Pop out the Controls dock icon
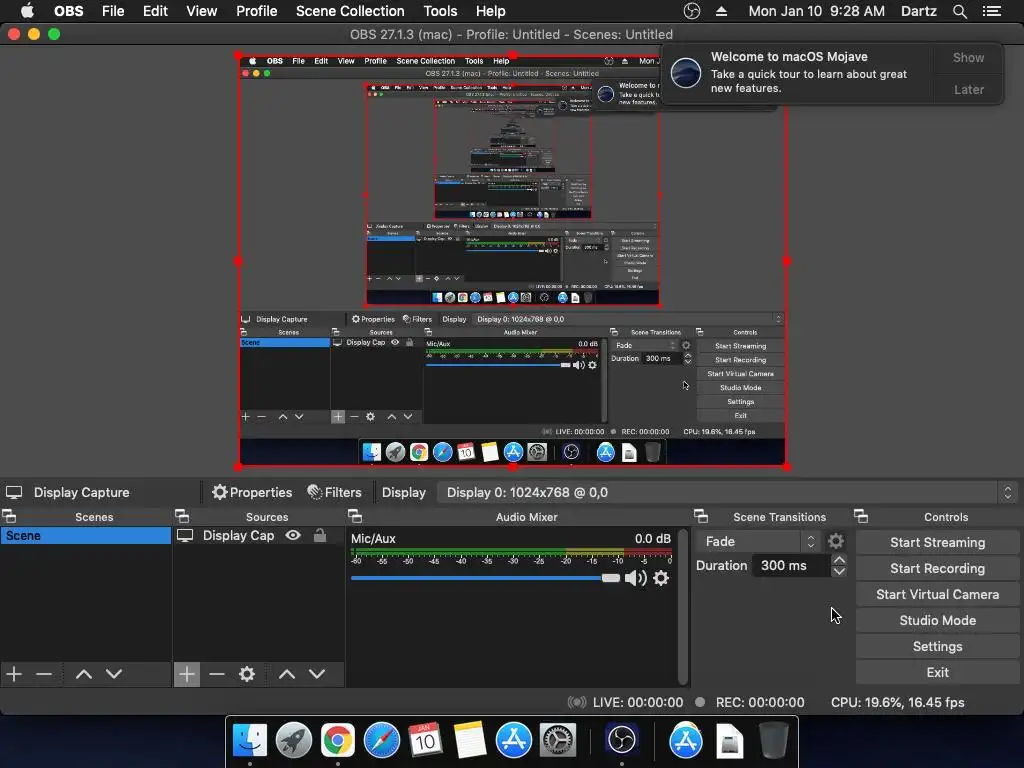Viewport: 1024px width, 768px height. (x=861, y=517)
